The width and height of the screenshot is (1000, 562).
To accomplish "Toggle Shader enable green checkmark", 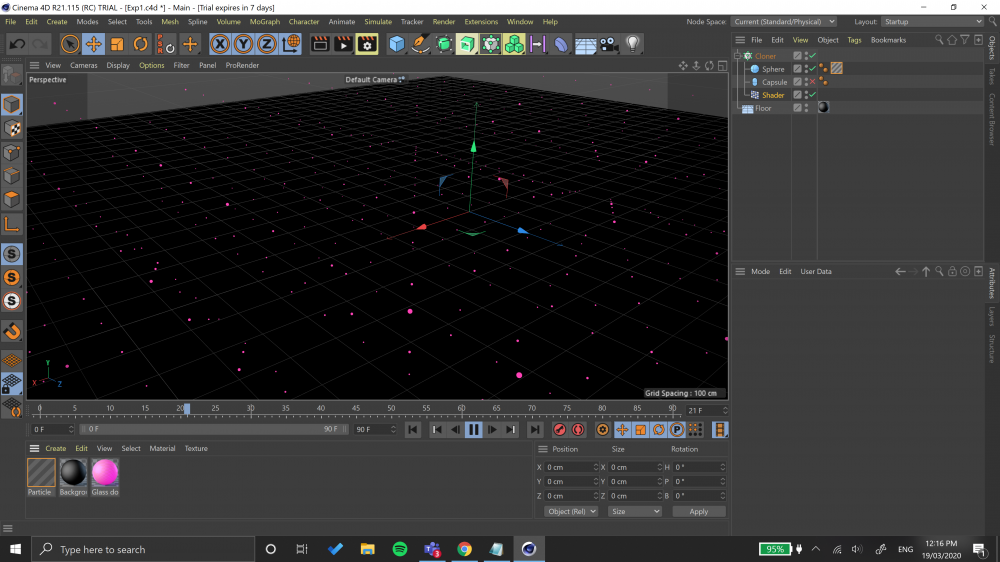I will pos(812,94).
